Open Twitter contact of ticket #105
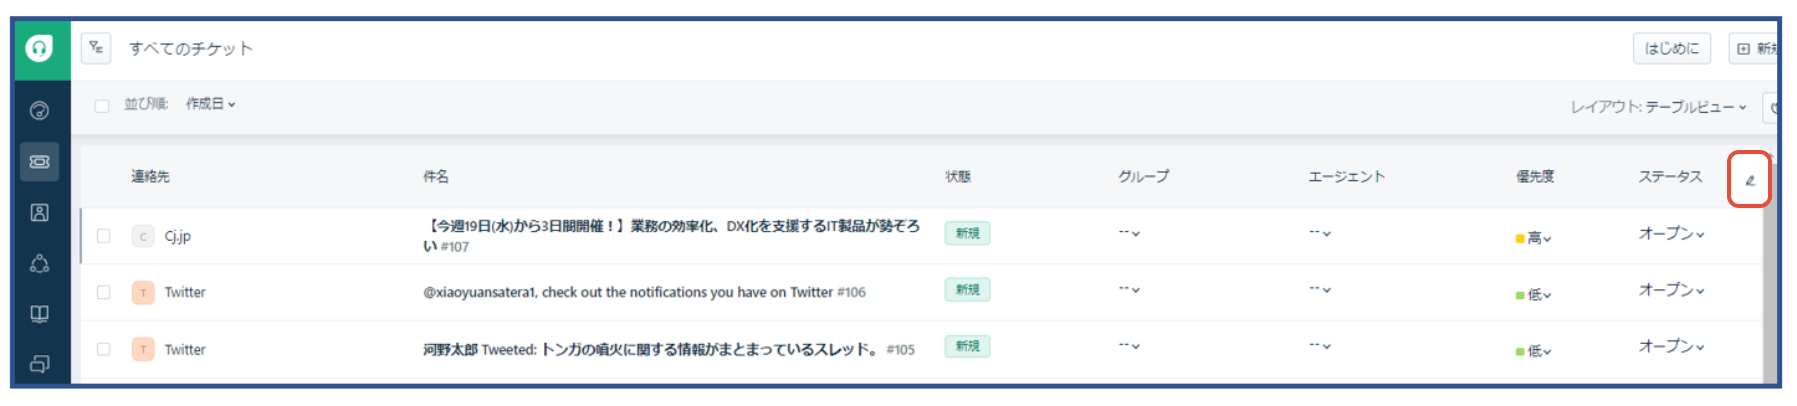This screenshot has height=406, width=1797. click(x=185, y=349)
